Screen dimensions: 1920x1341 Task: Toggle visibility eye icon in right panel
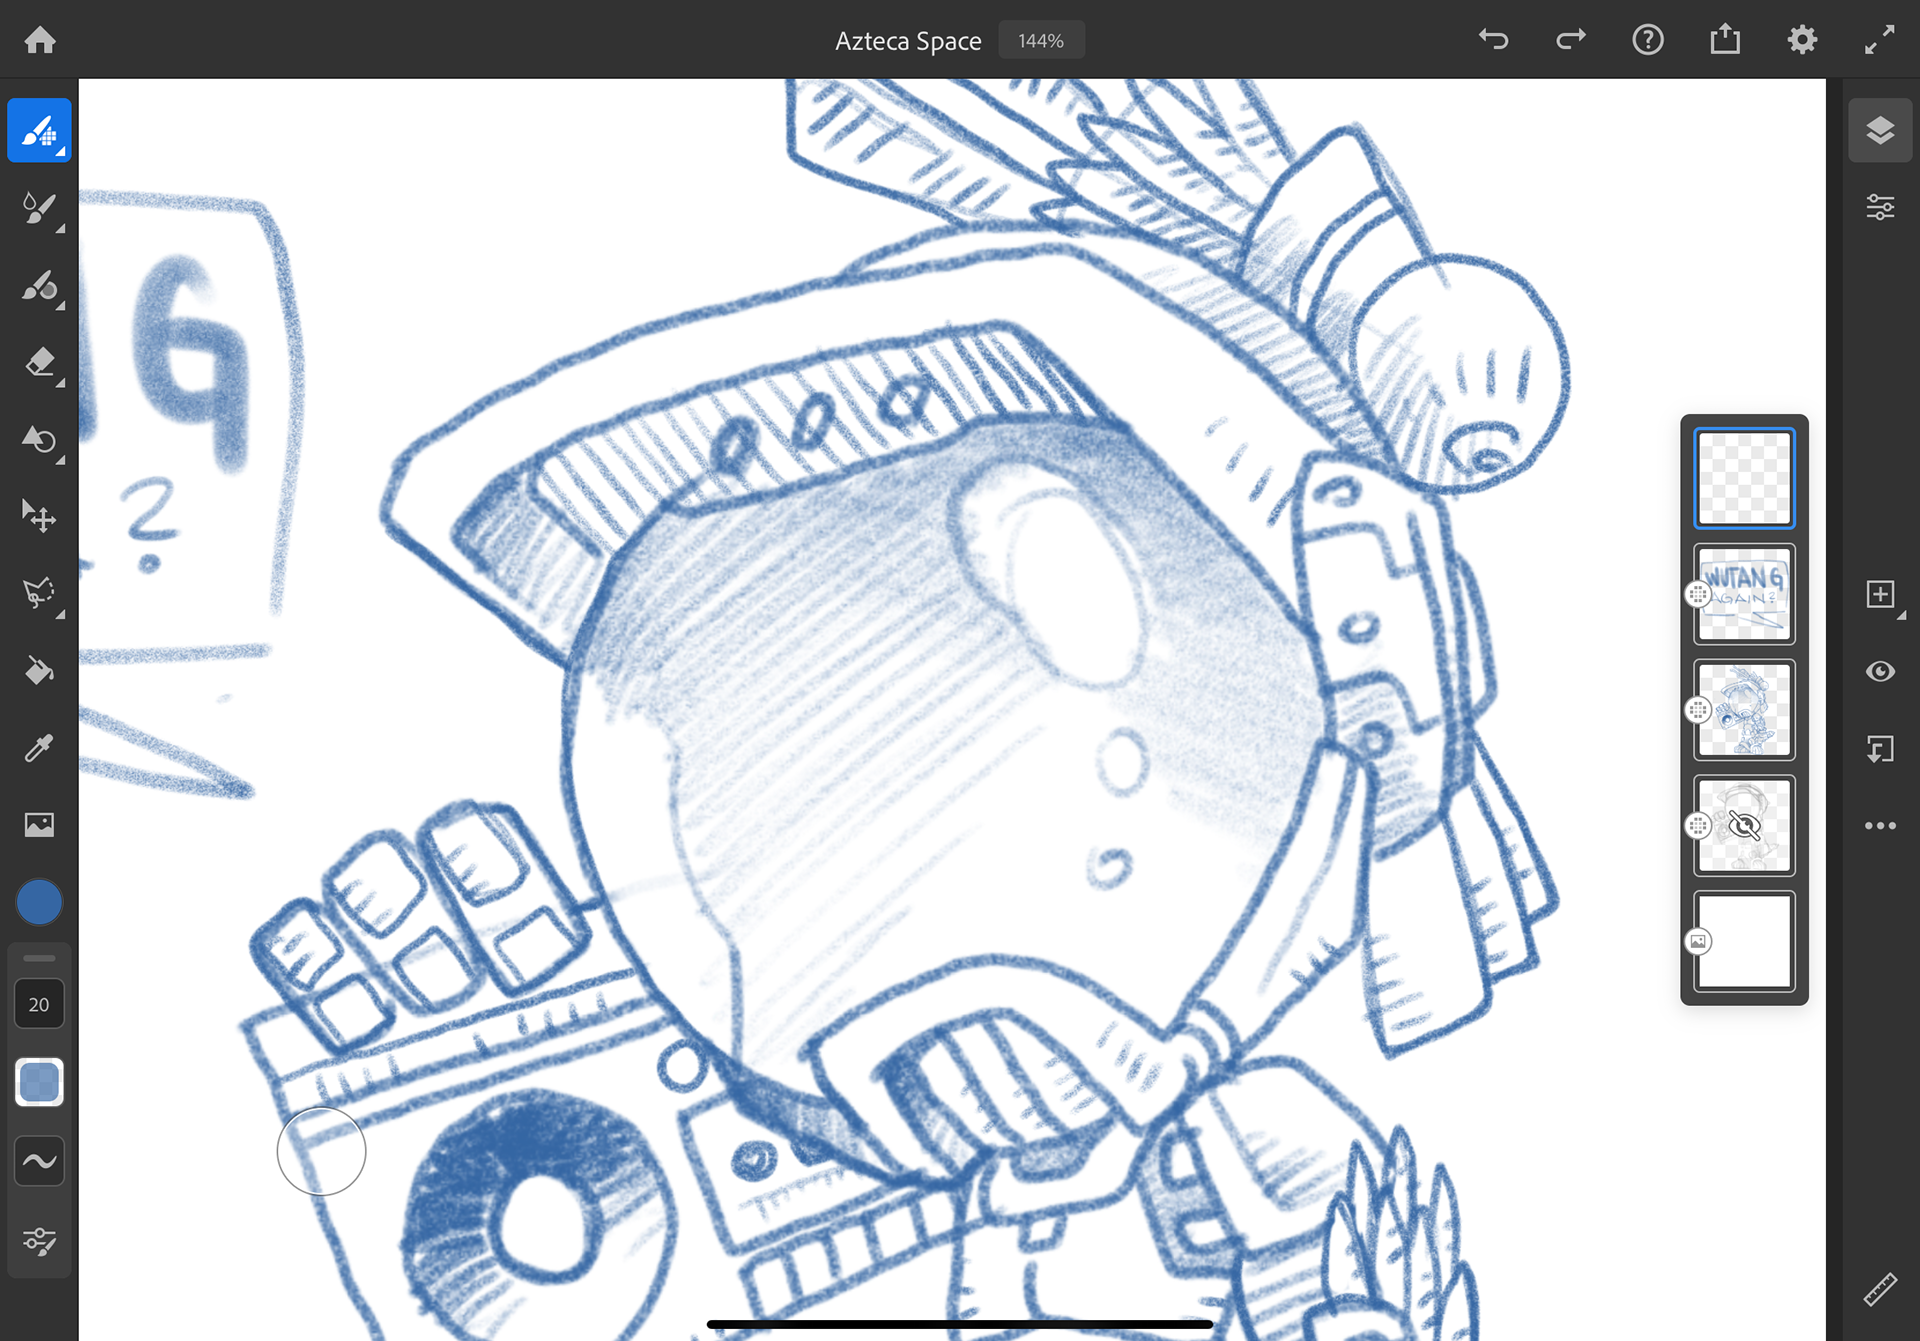coord(1880,671)
